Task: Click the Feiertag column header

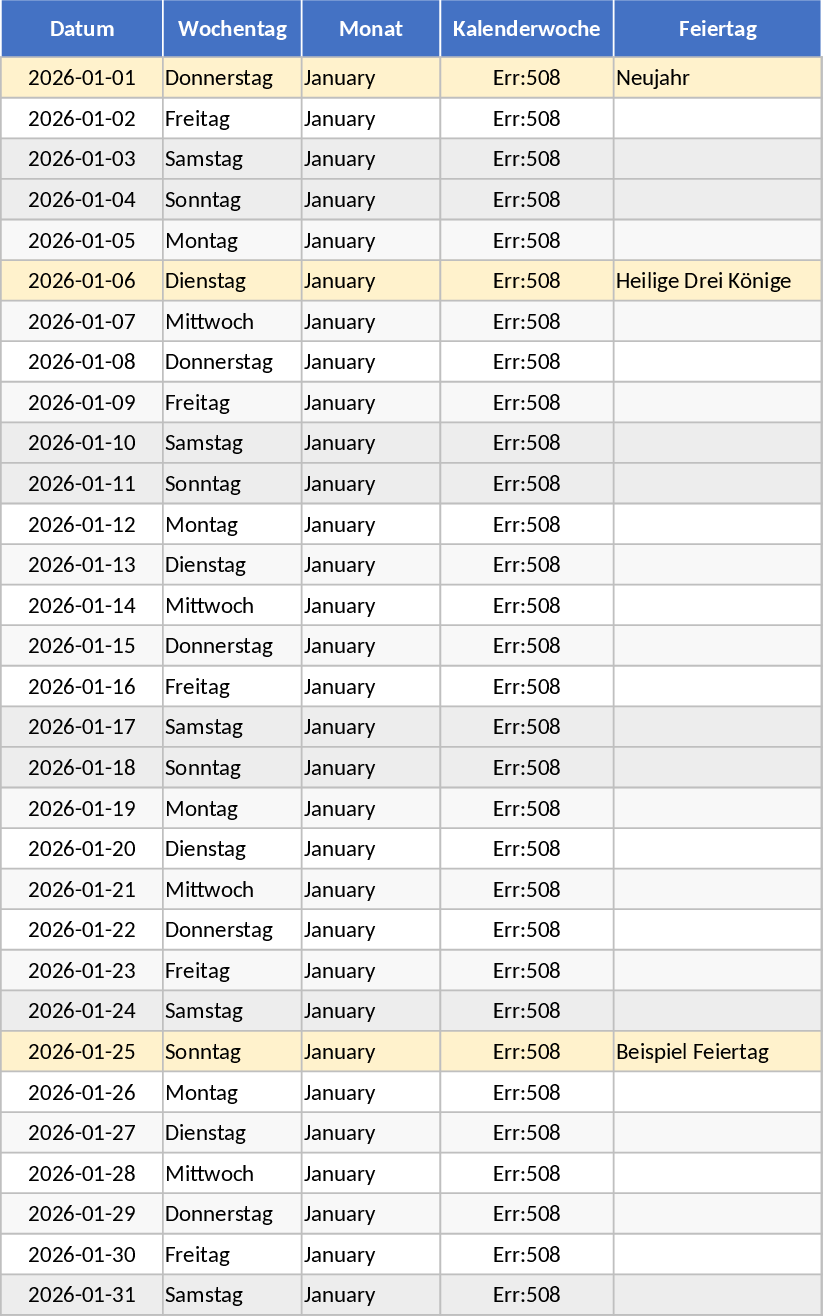Action: coord(717,28)
